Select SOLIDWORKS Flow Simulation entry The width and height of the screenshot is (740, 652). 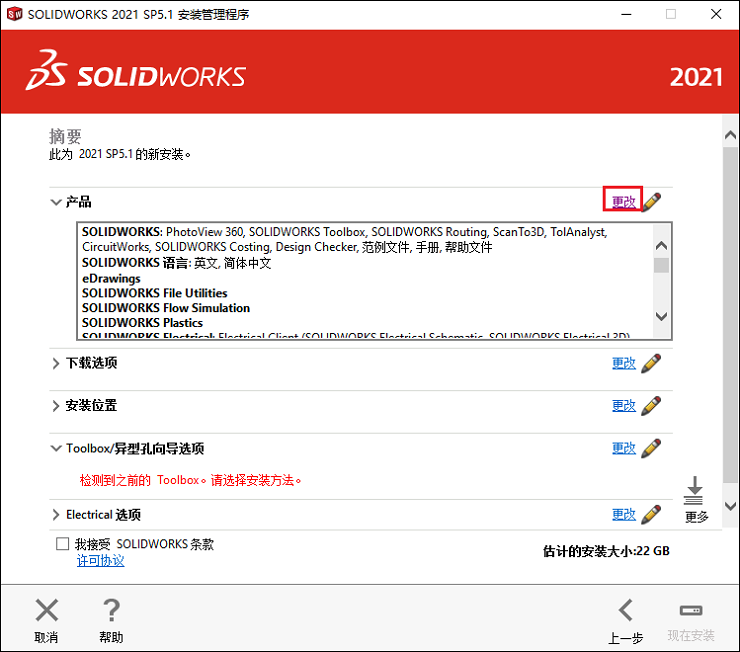pos(166,308)
